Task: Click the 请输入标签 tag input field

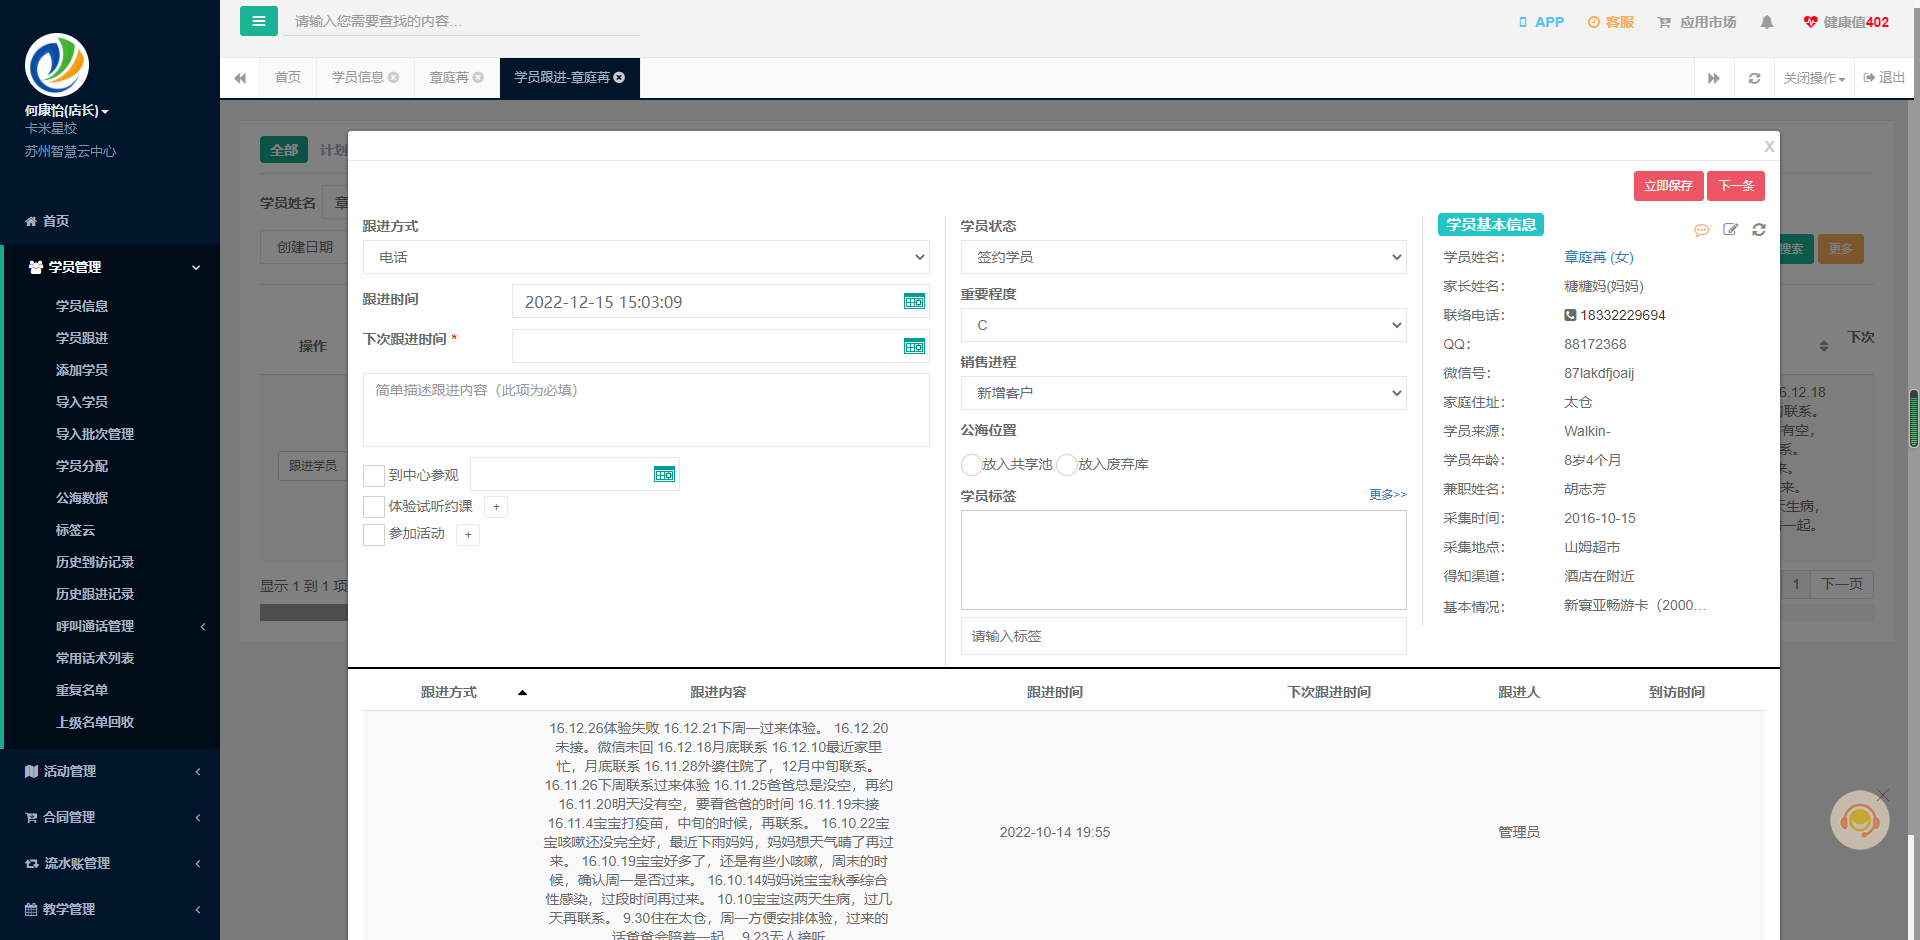Action: [x=1184, y=636]
